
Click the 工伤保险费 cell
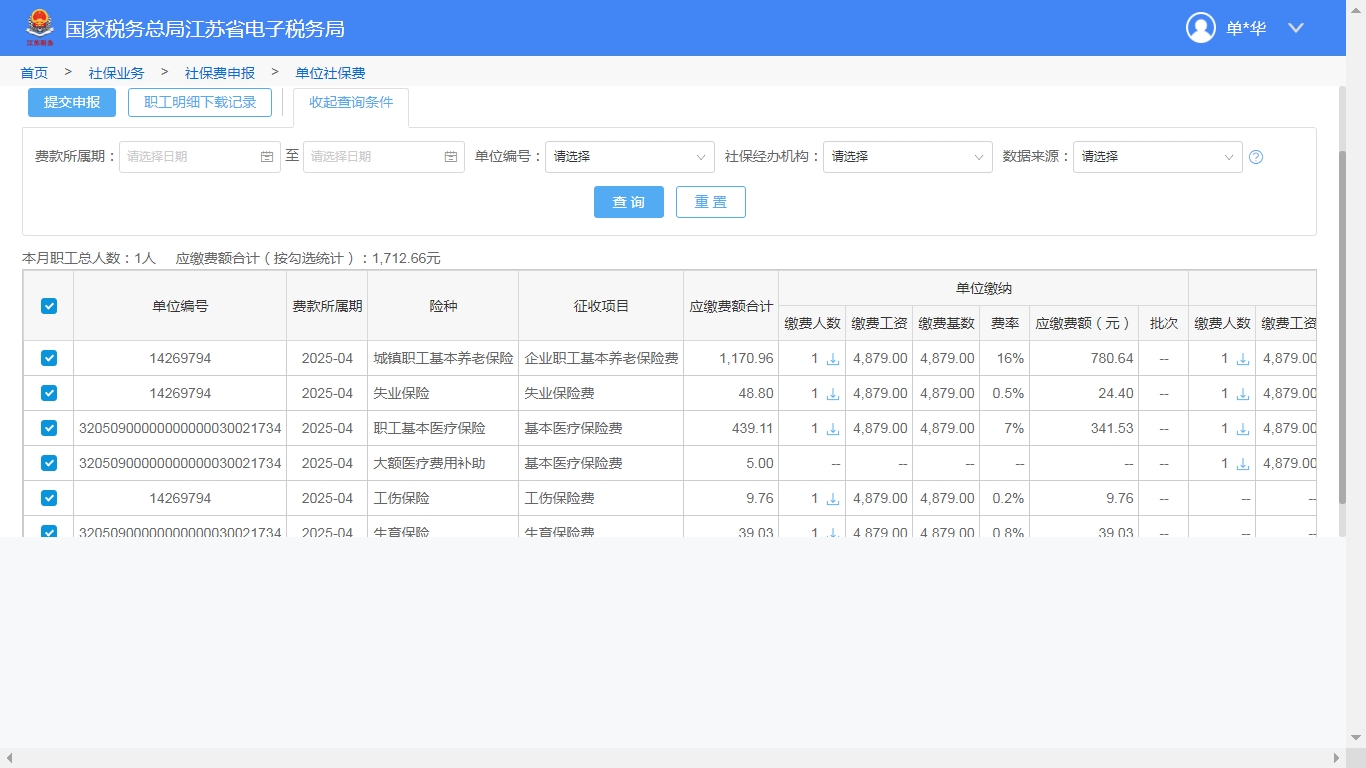(x=601, y=498)
